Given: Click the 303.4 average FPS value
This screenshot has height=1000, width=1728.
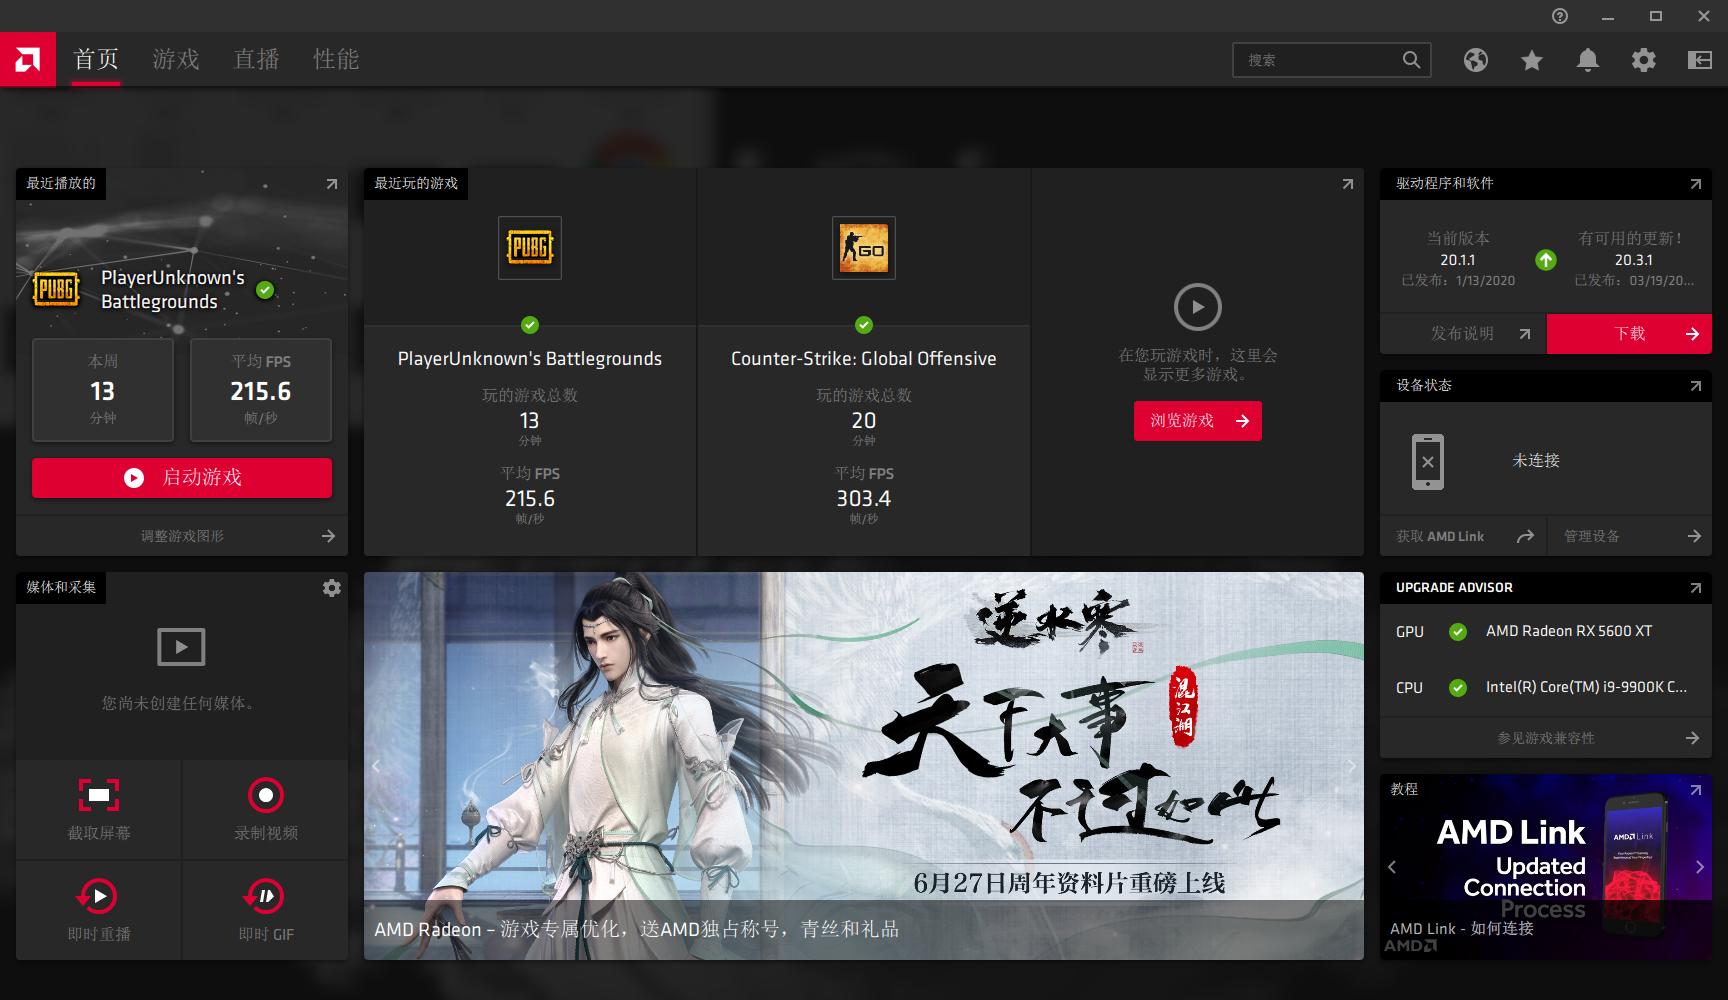Looking at the screenshot, I should 864,498.
